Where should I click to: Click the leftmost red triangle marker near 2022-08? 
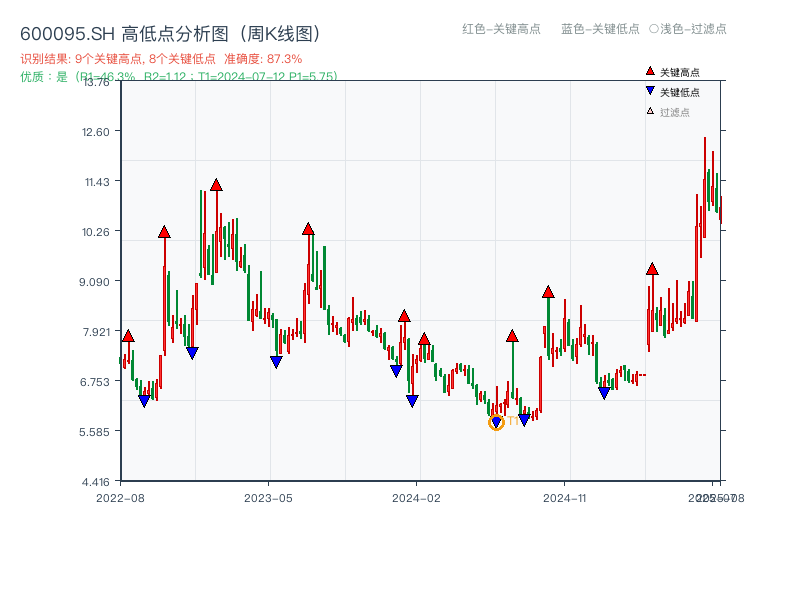[128, 336]
